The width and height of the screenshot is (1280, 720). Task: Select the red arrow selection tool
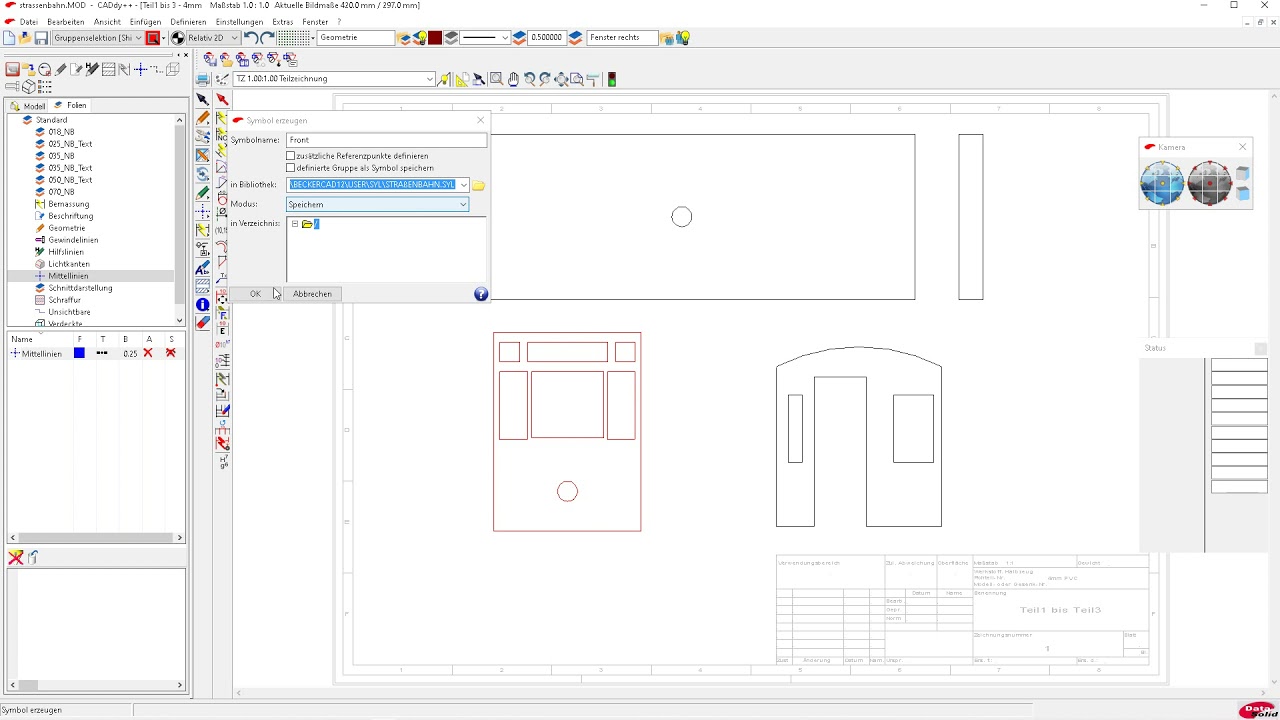click(x=222, y=99)
